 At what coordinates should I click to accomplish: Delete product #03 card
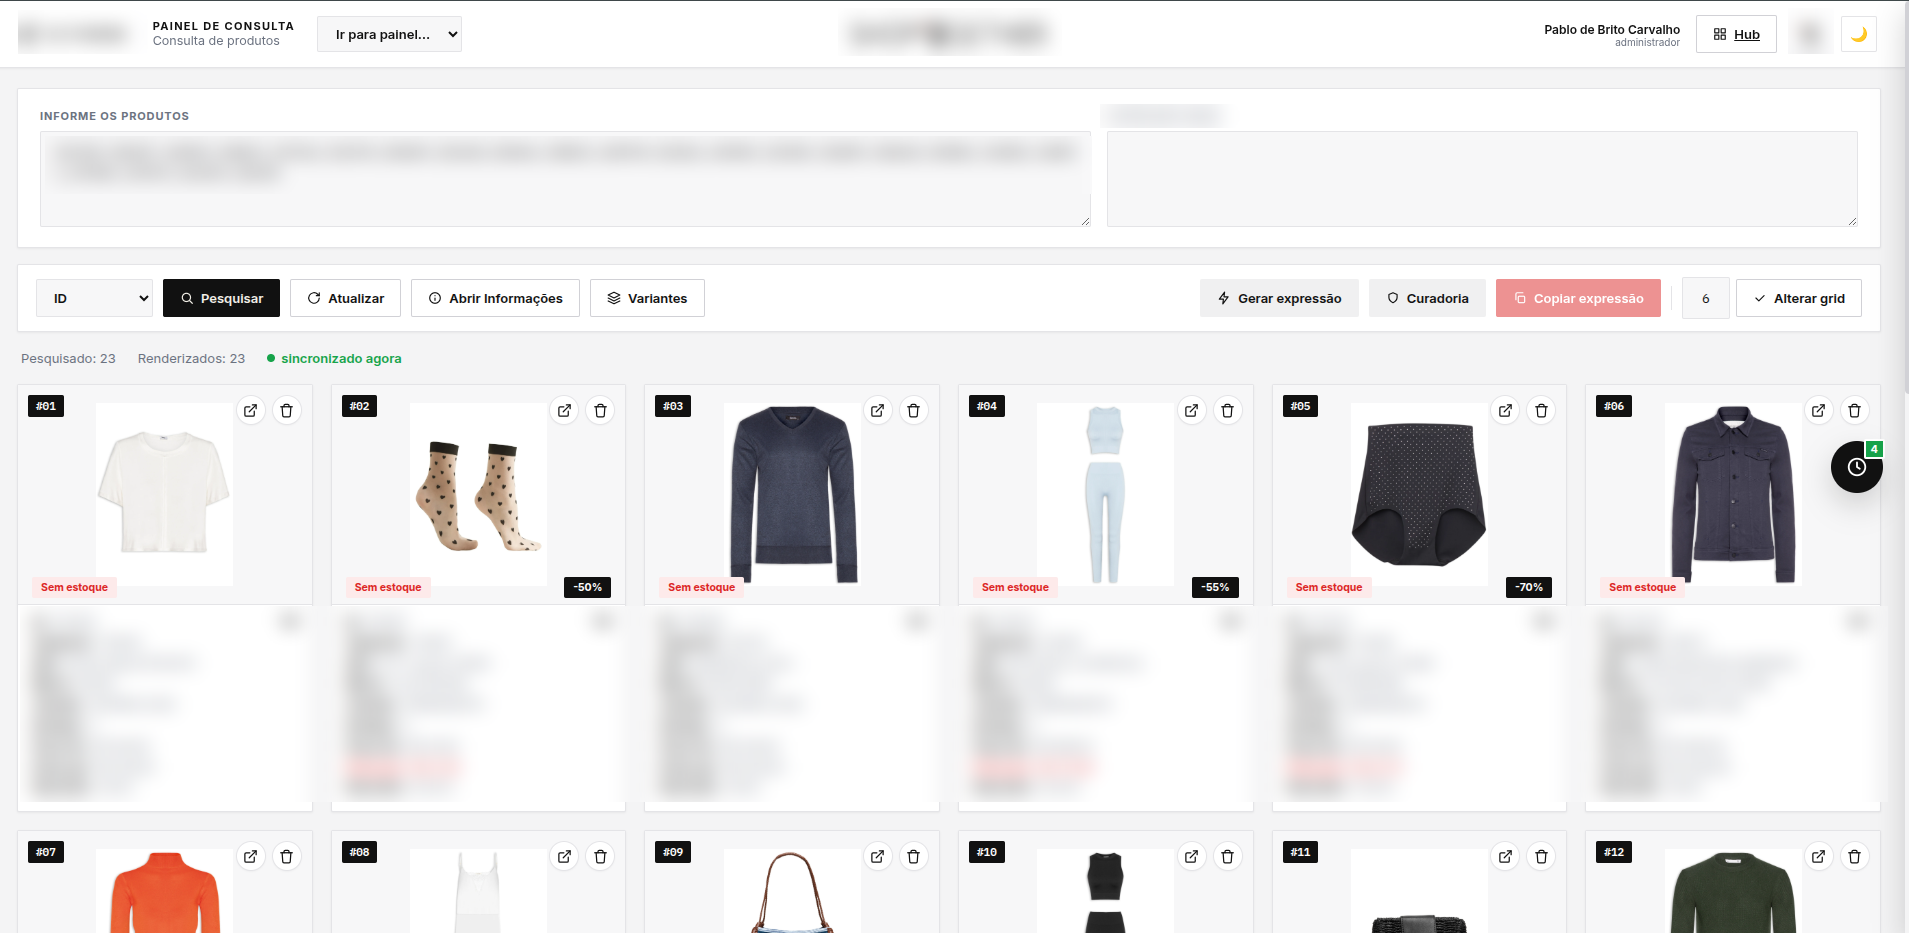[914, 410]
